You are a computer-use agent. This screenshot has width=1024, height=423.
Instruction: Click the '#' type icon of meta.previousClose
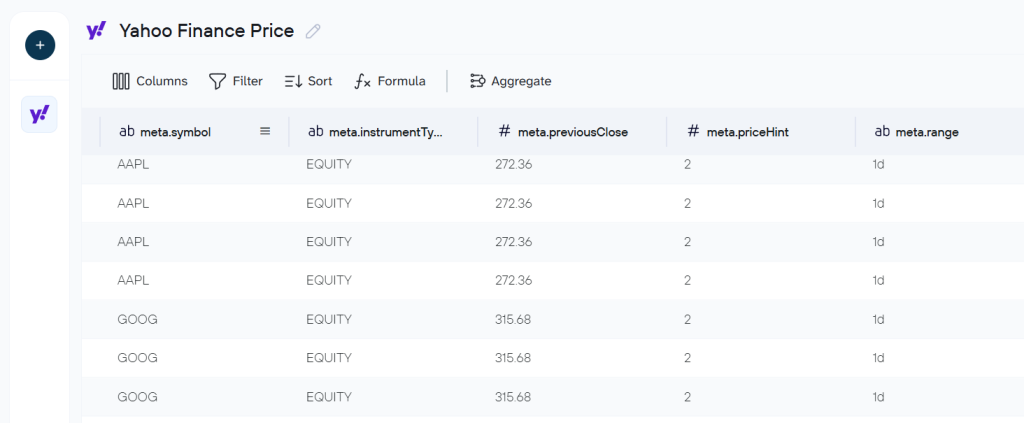point(504,131)
